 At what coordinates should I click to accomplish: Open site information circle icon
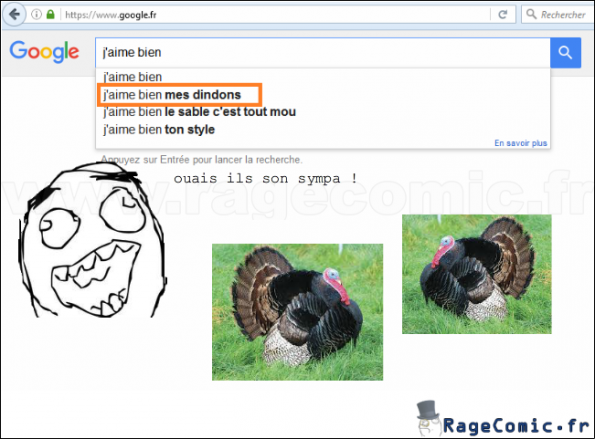point(36,15)
